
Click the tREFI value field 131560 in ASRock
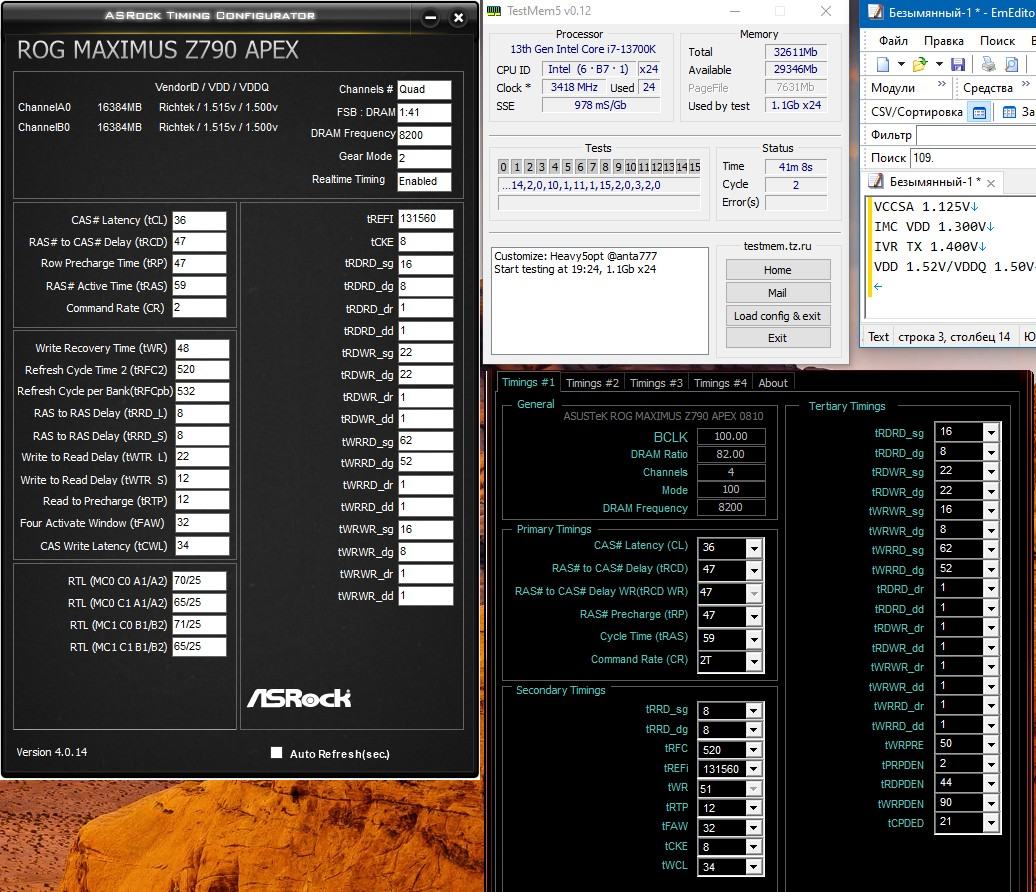[x=426, y=219]
